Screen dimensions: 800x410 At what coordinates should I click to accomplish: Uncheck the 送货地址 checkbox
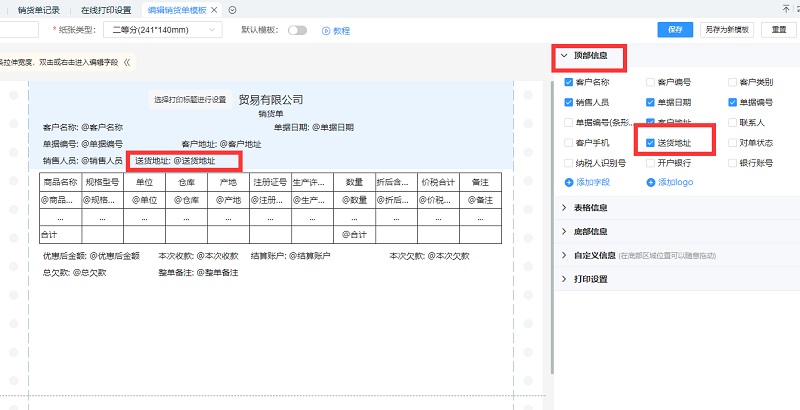point(651,143)
